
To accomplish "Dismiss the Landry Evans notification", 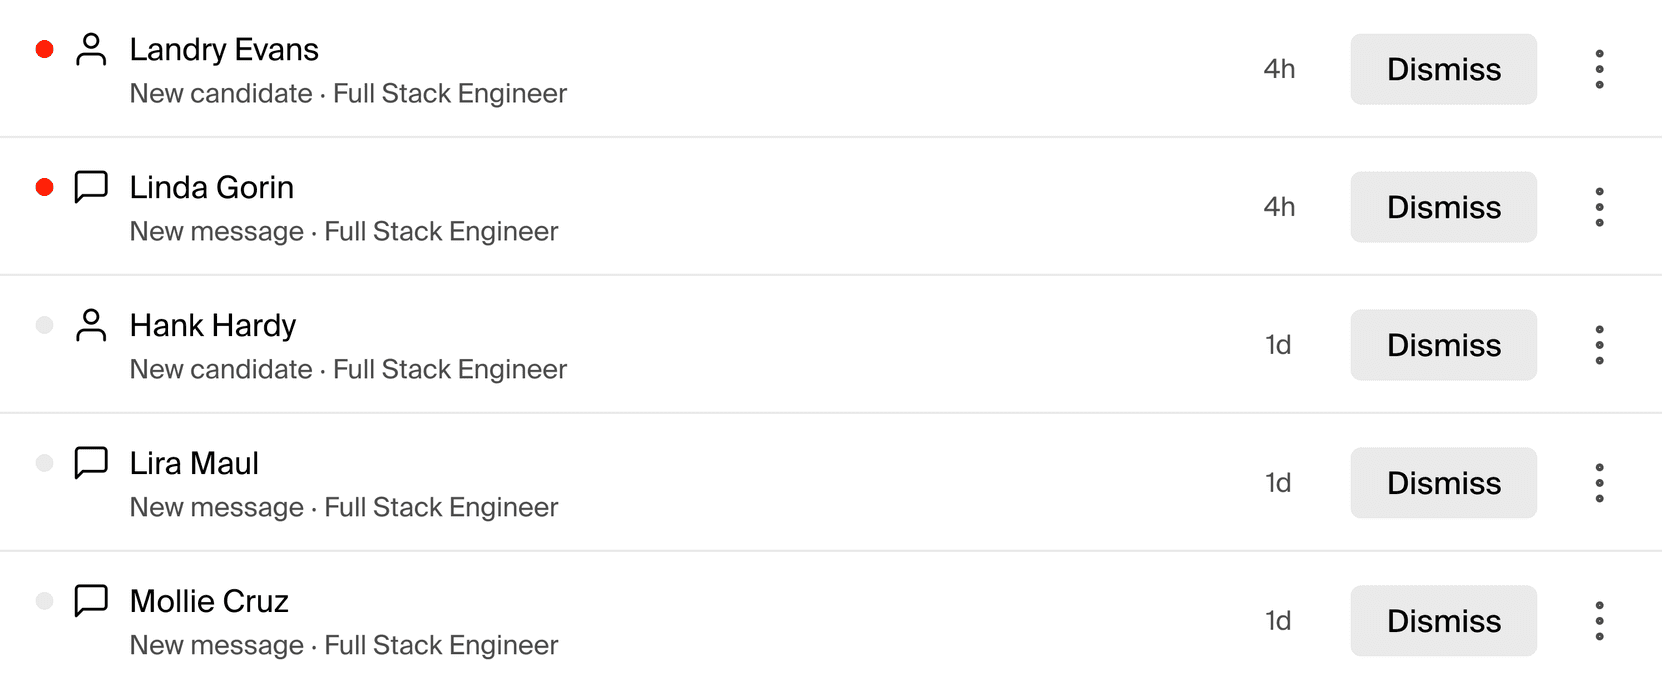I will [1443, 69].
